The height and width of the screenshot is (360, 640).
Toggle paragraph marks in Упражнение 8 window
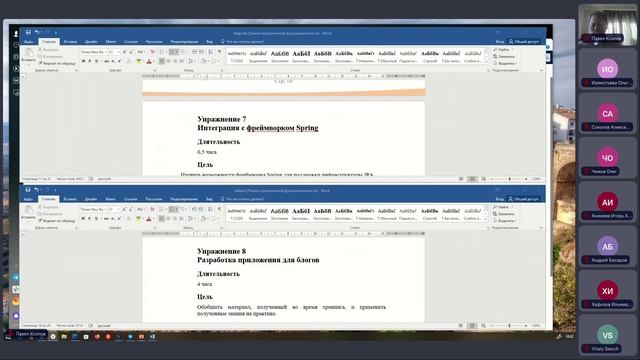pyautogui.click(x=220, y=209)
